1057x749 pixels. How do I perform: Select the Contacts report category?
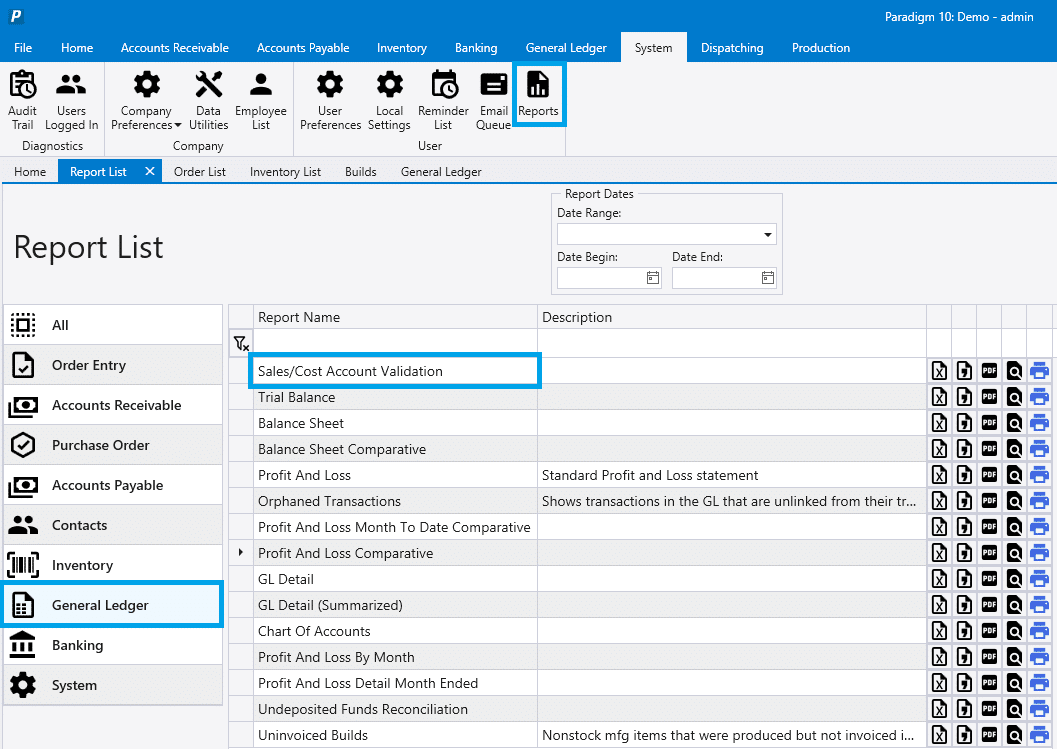click(x=113, y=525)
